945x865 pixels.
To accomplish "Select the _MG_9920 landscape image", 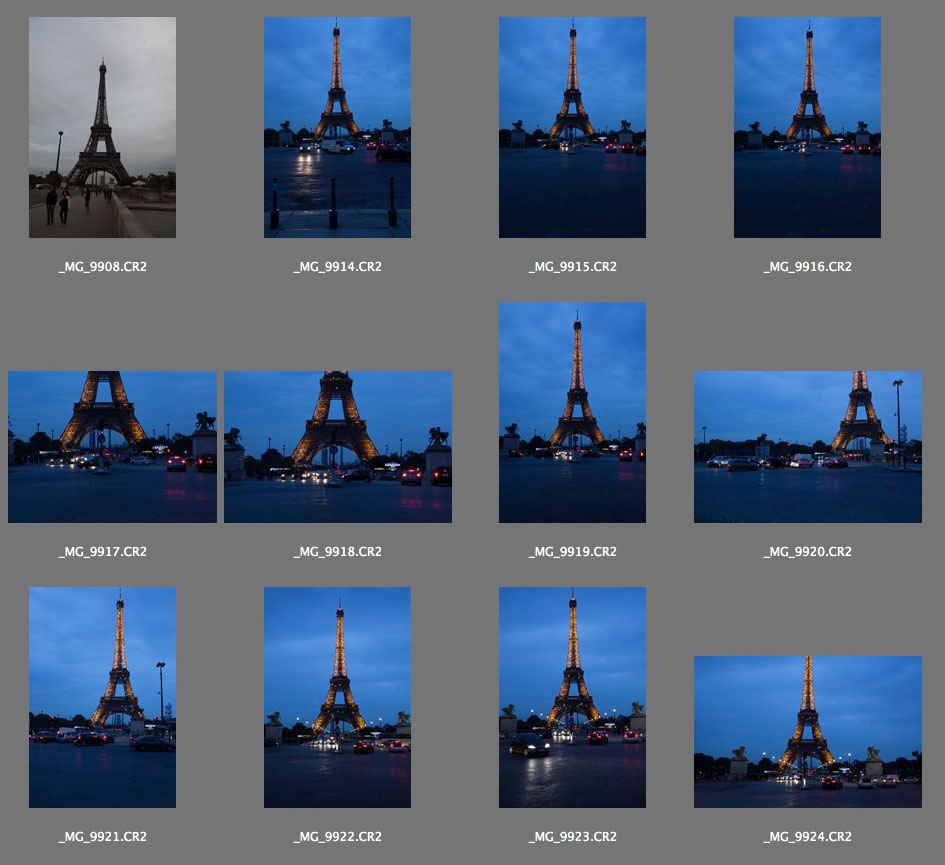I will point(807,447).
